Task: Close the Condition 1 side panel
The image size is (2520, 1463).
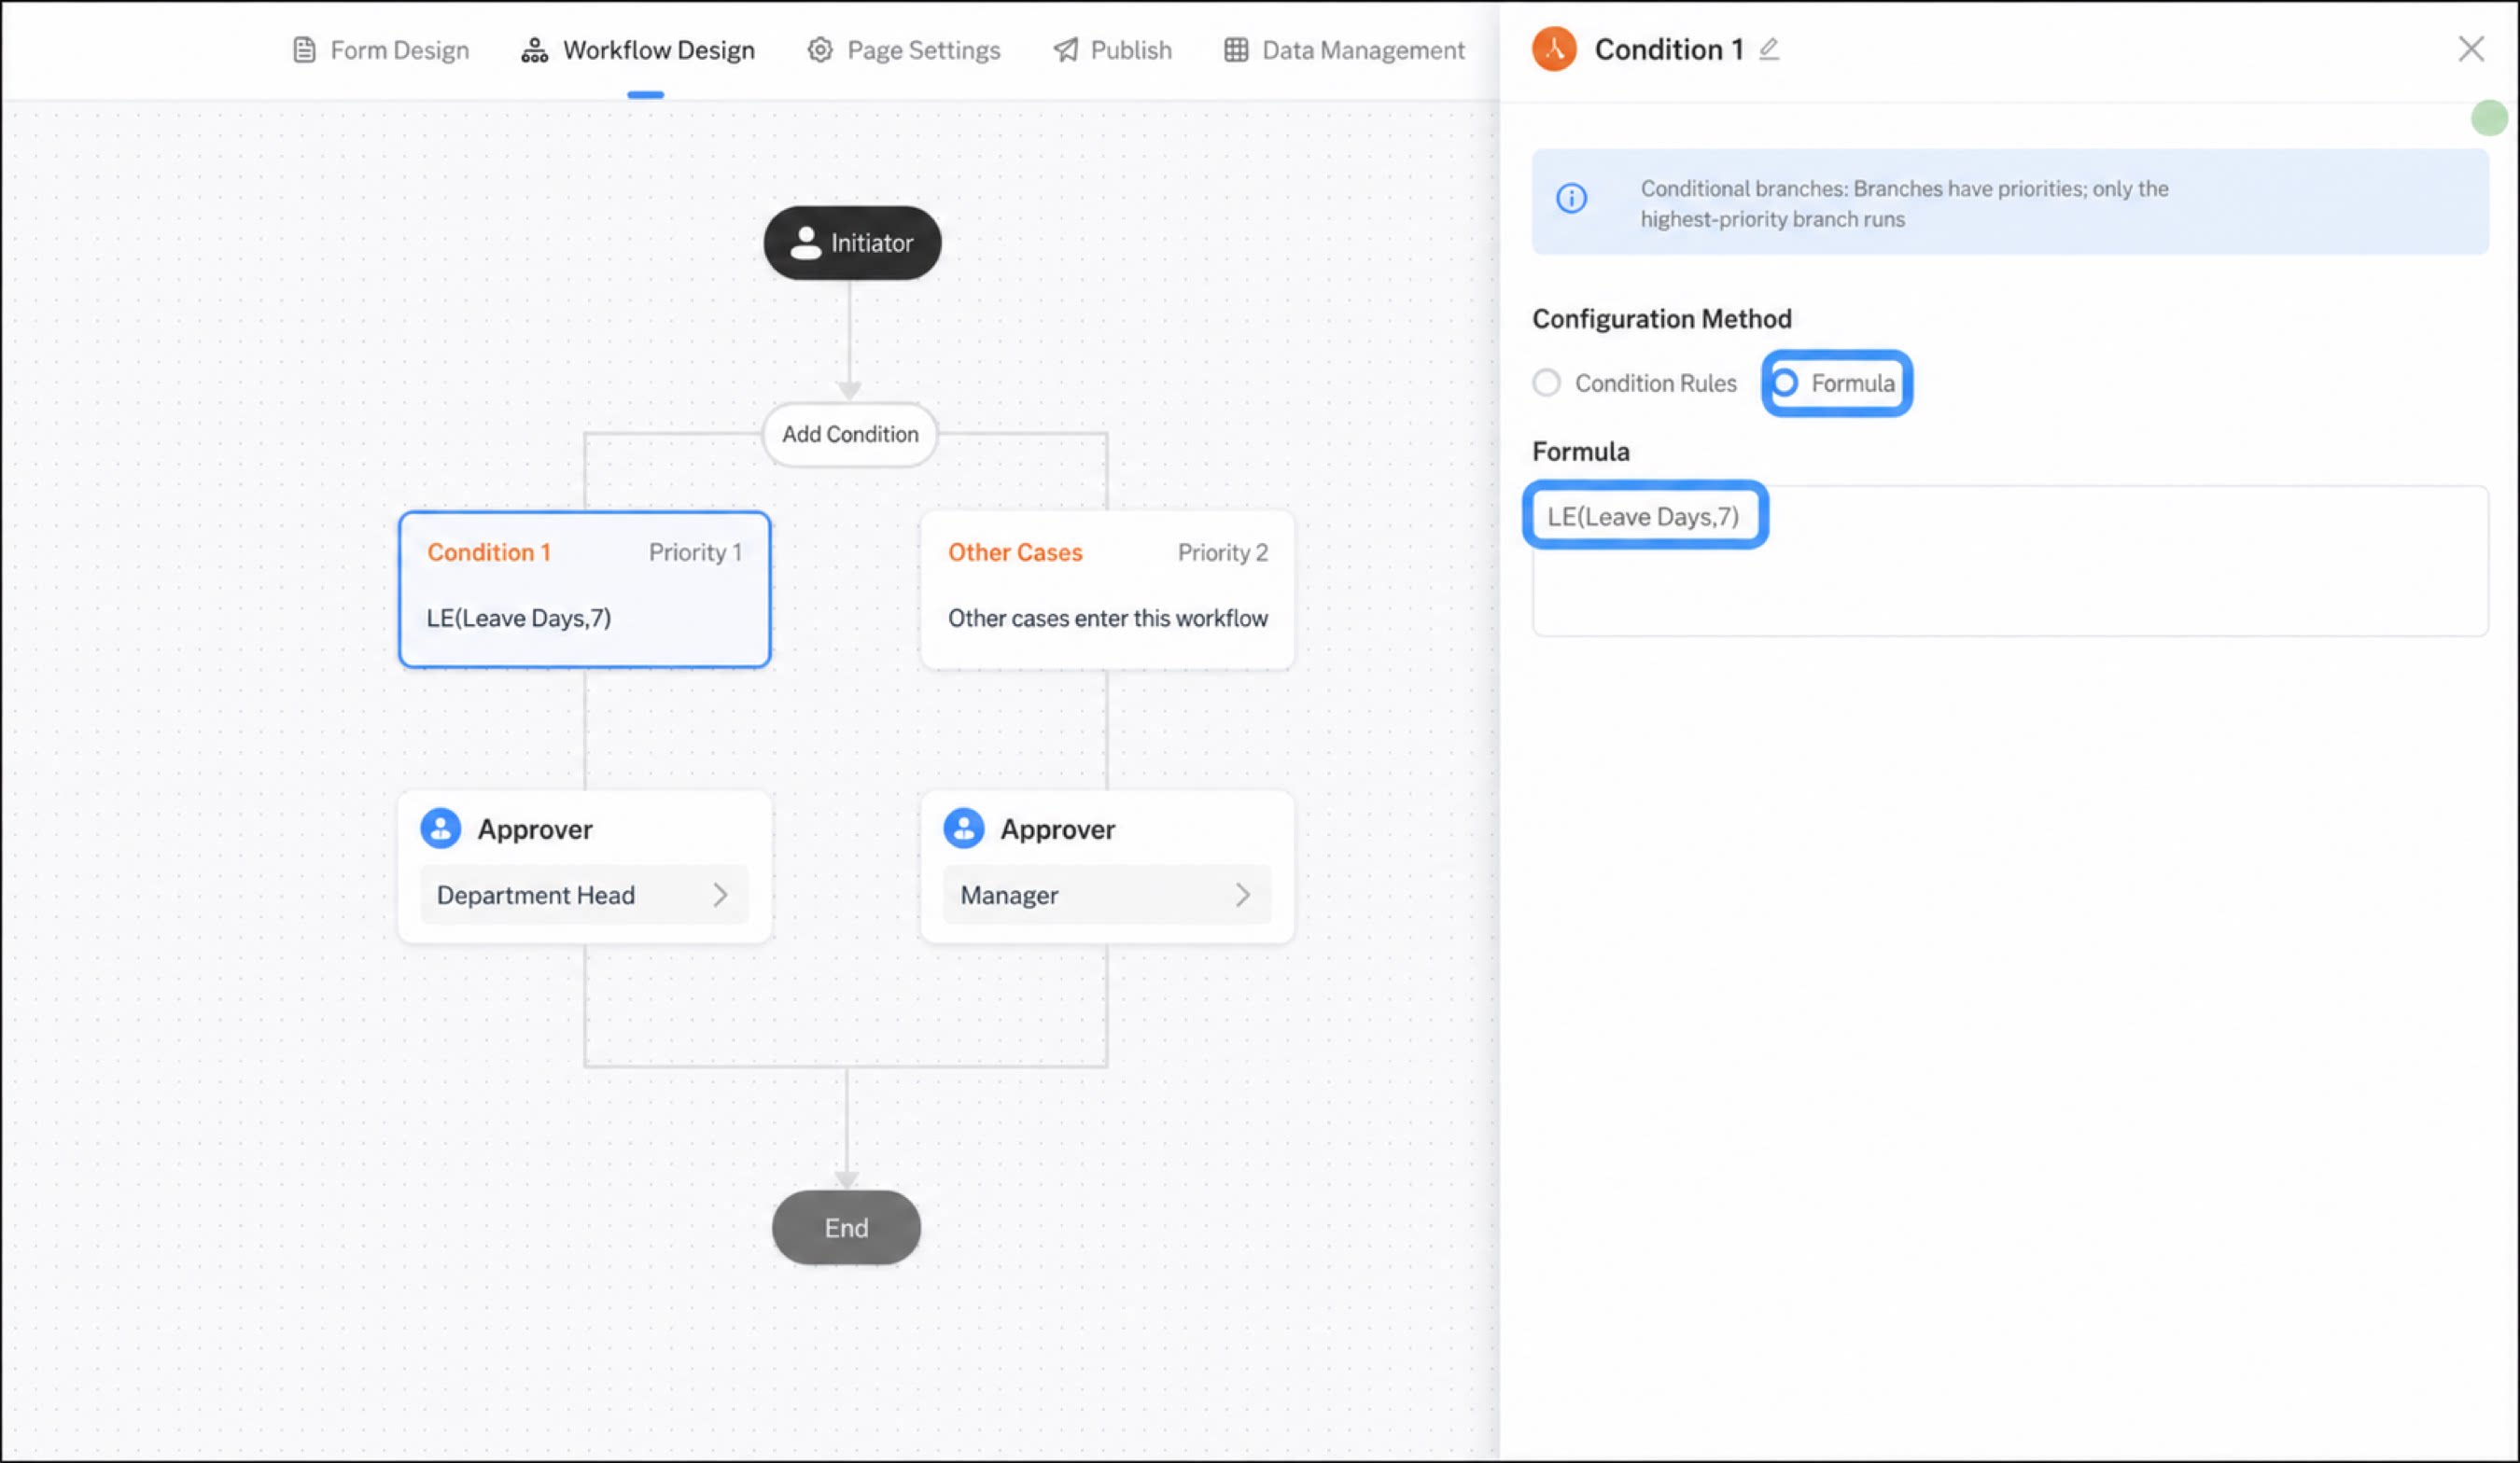Action: tap(2471, 49)
